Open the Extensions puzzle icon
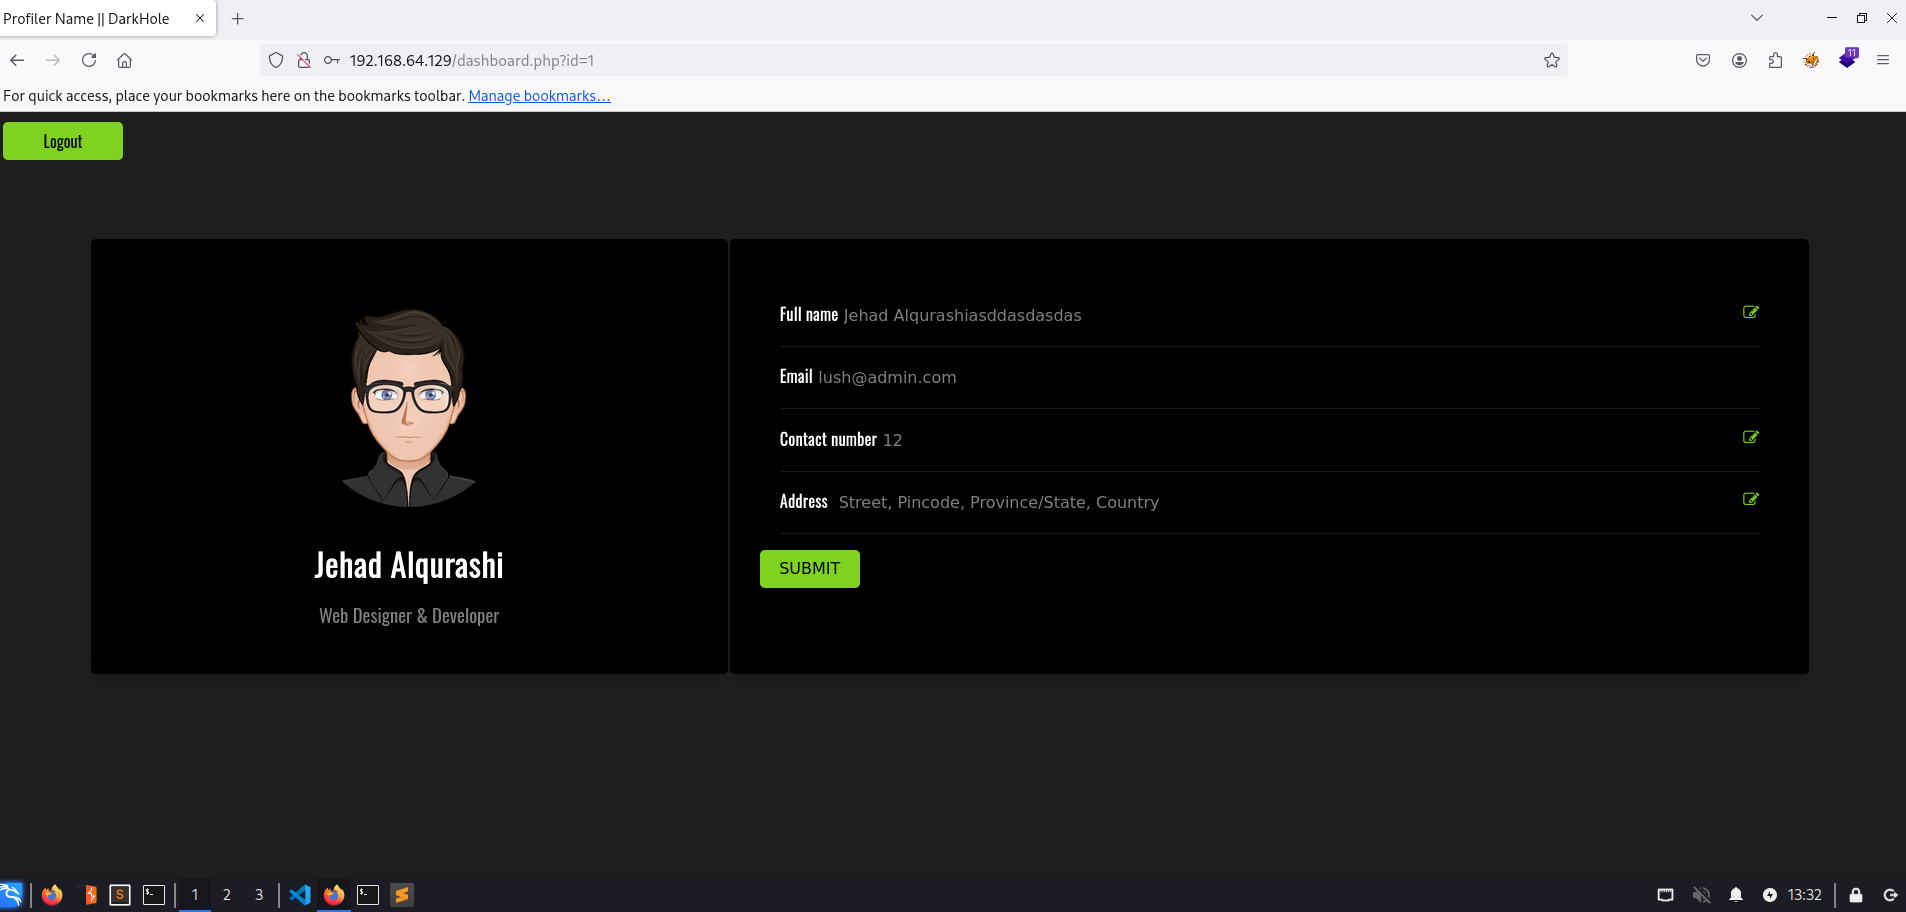This screenshot has width=1906, height=912. click(1776, 60)
